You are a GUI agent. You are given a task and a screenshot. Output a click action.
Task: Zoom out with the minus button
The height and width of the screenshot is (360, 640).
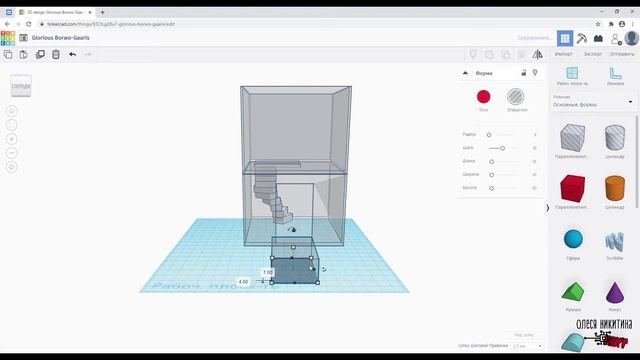point(12,153)
